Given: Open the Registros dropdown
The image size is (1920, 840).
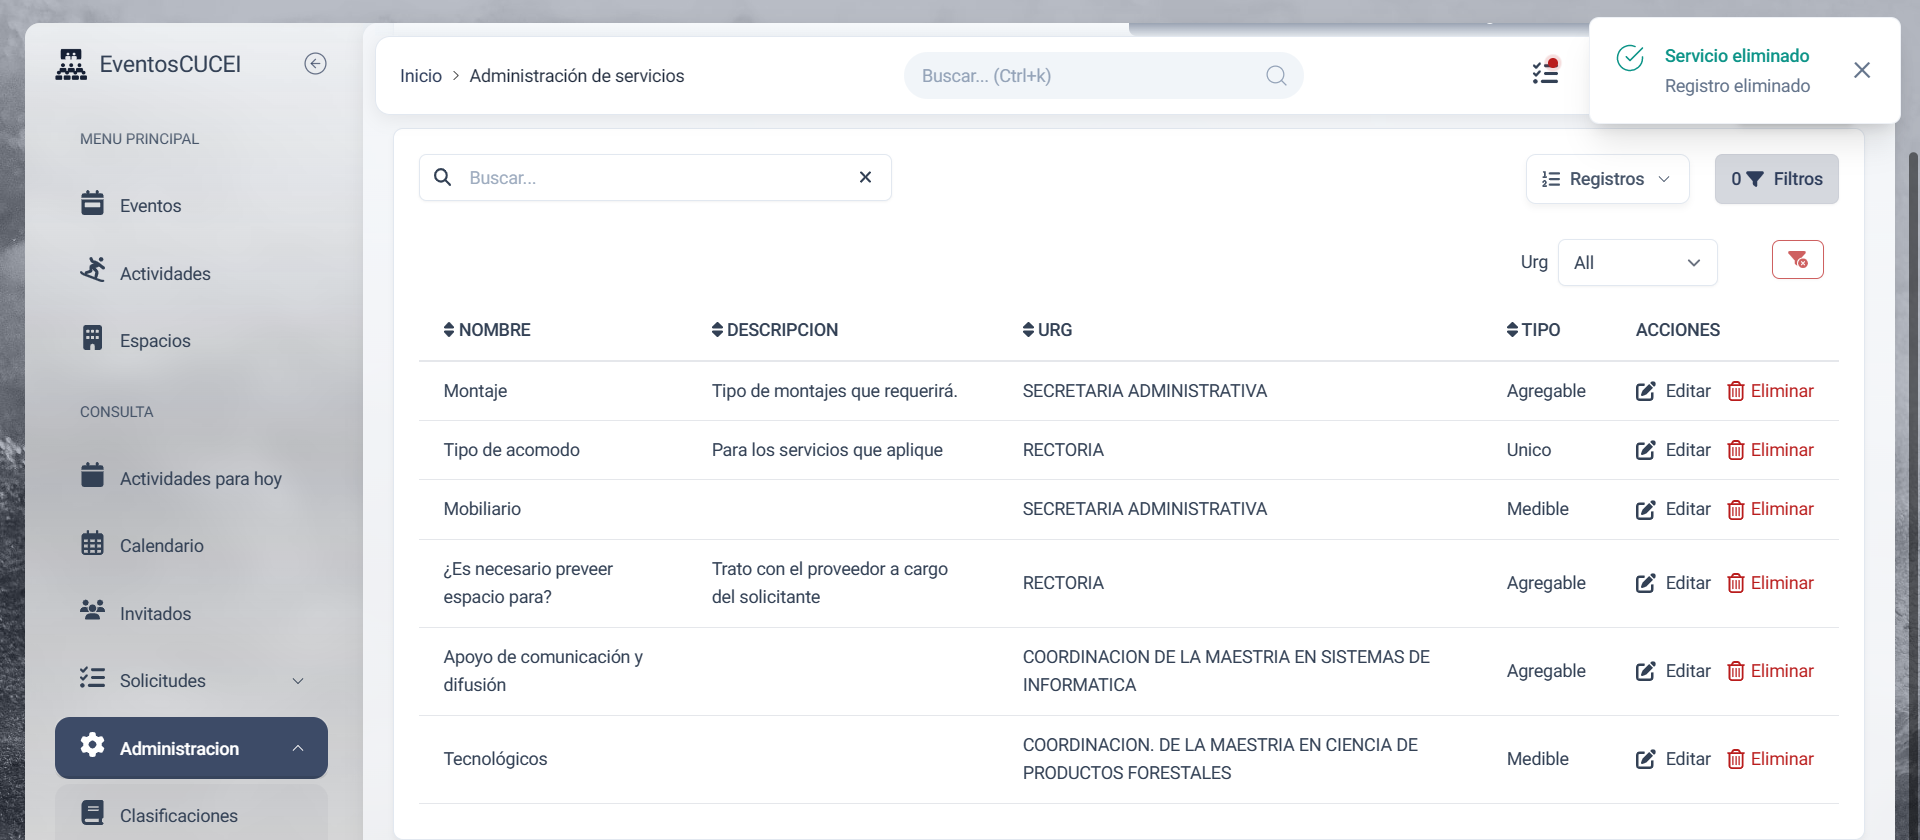Looking at the screenshot, I should point(1607,179).
